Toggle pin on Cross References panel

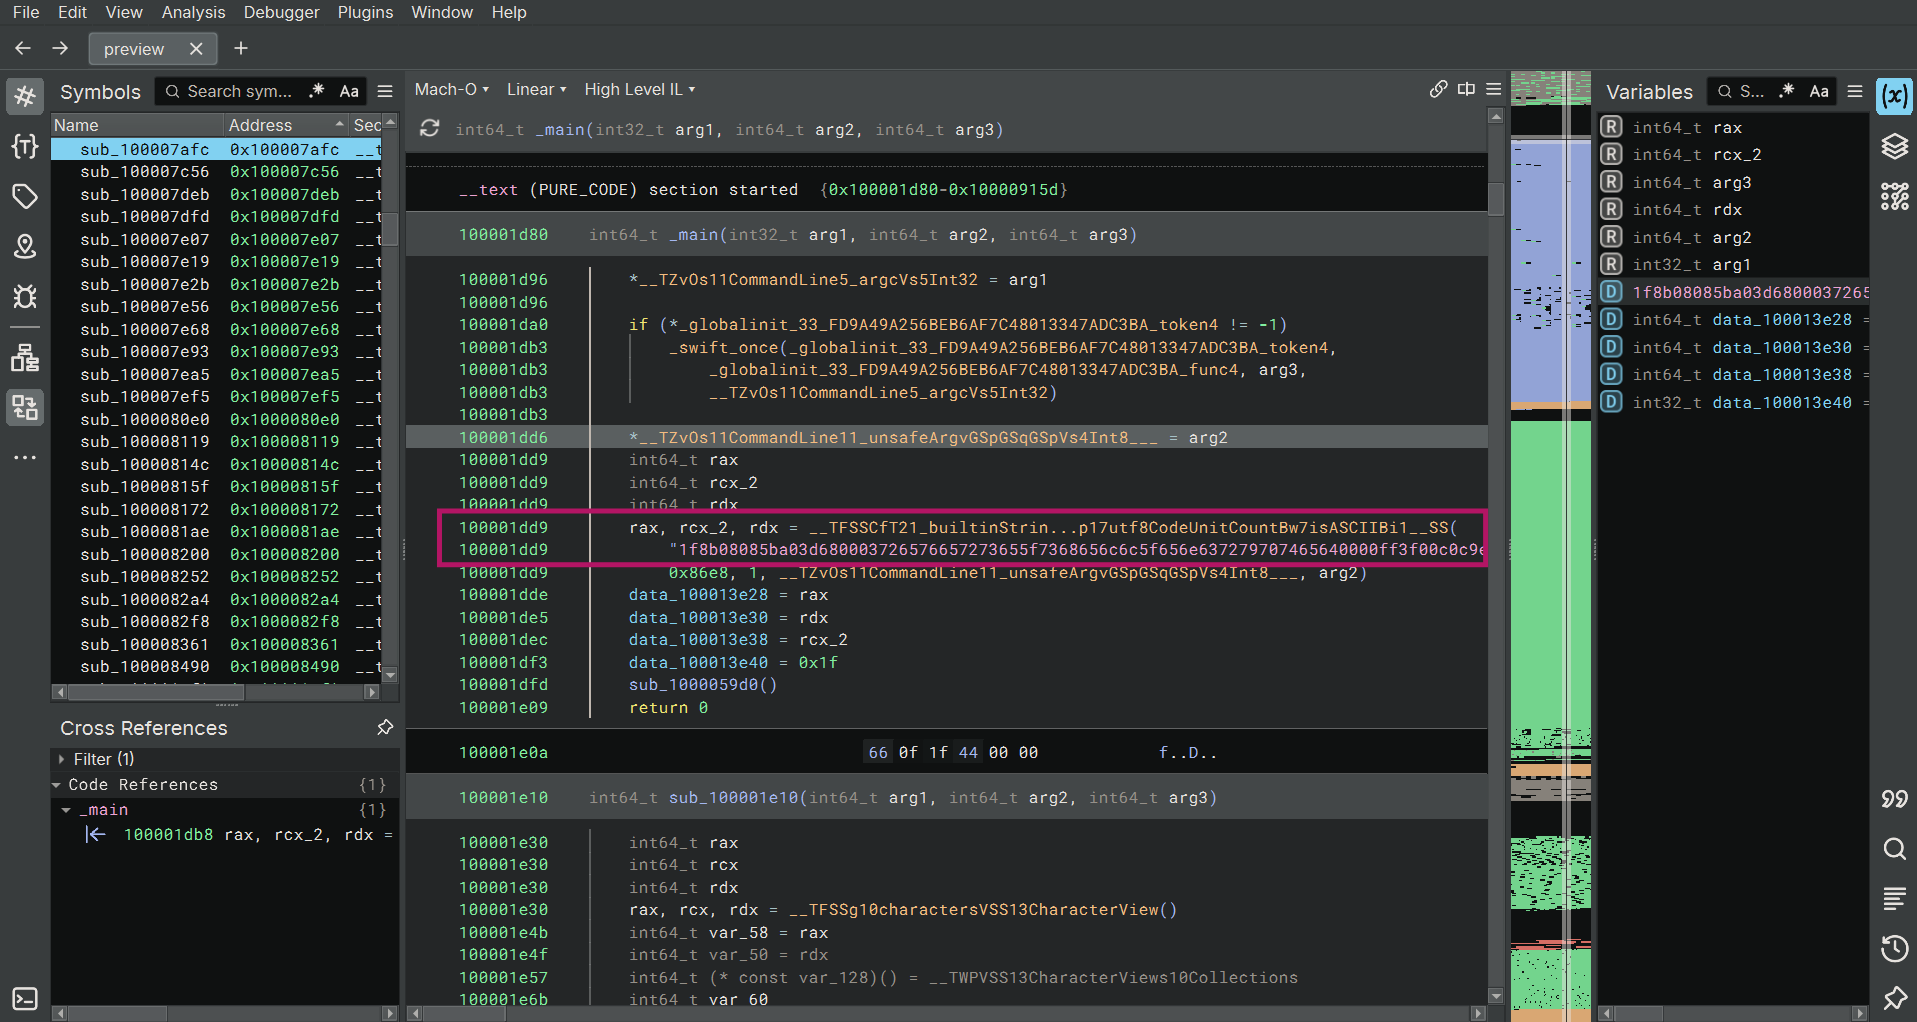[385, 727]
